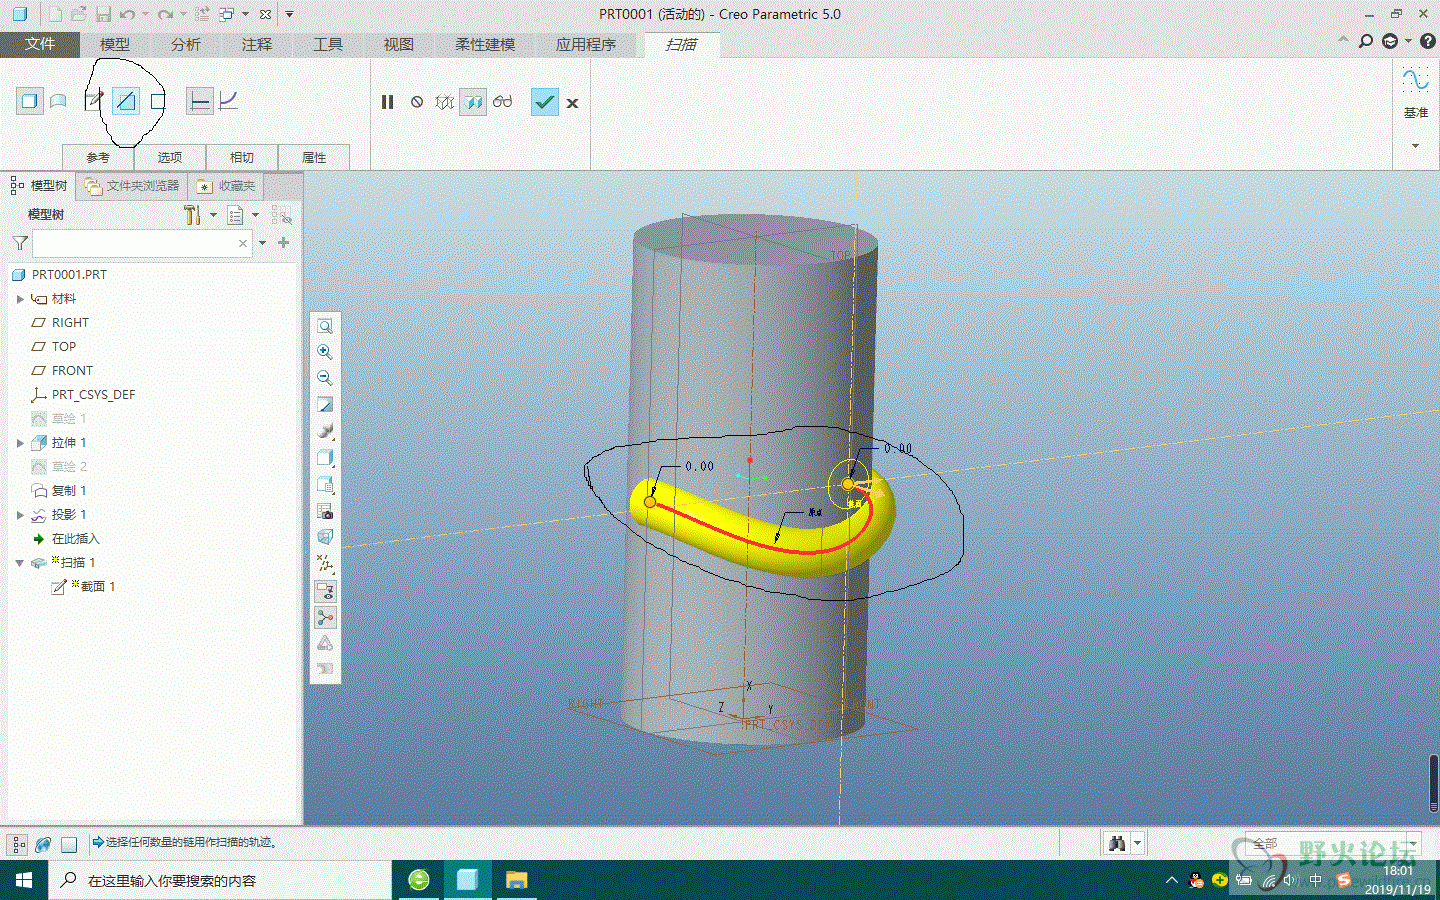Switch to the 柔性建模 ribbon tab
Image resolution: width=1440 pixels, height=900 pixels.
485,44
